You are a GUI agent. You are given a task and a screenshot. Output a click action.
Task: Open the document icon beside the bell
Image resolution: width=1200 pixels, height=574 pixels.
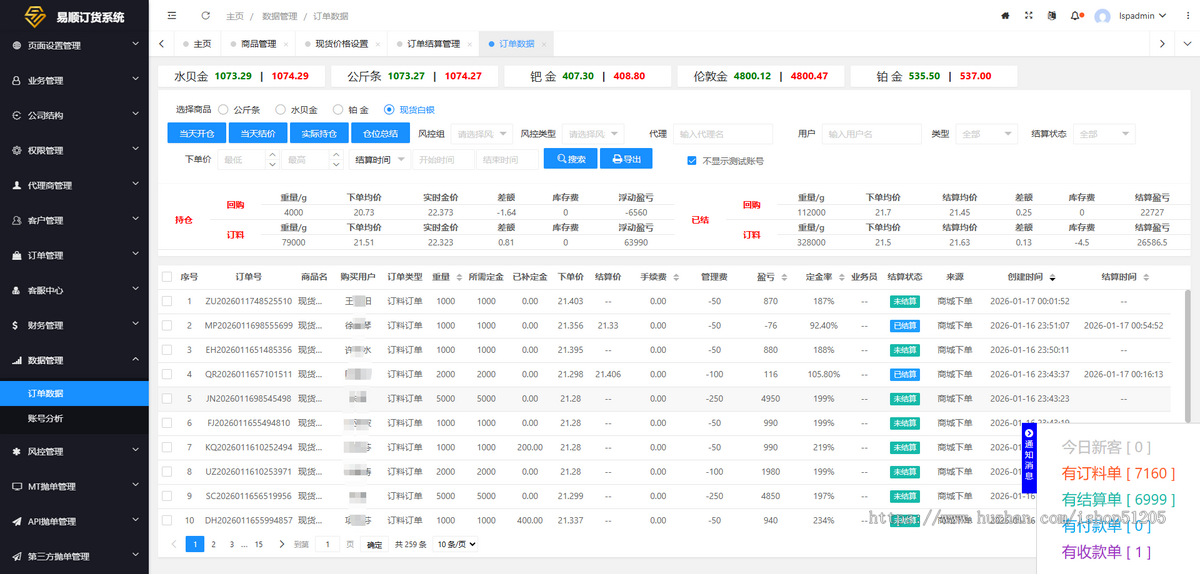coord(1052,16)
